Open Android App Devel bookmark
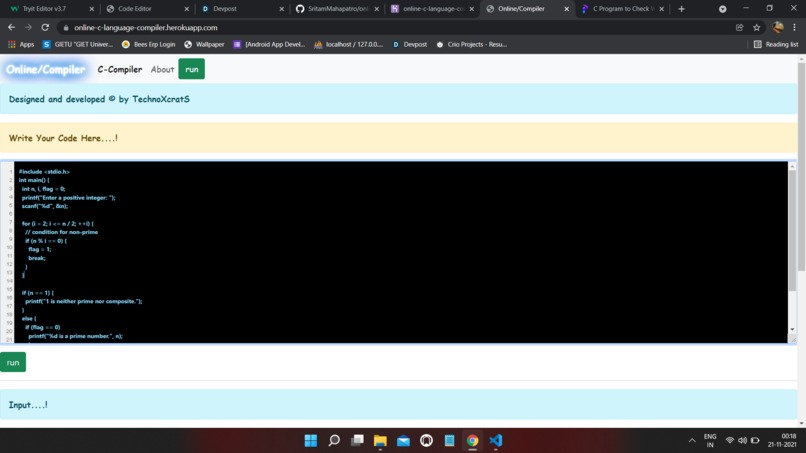This screenshot has width=806, height=453. click(x=269, y=44)
